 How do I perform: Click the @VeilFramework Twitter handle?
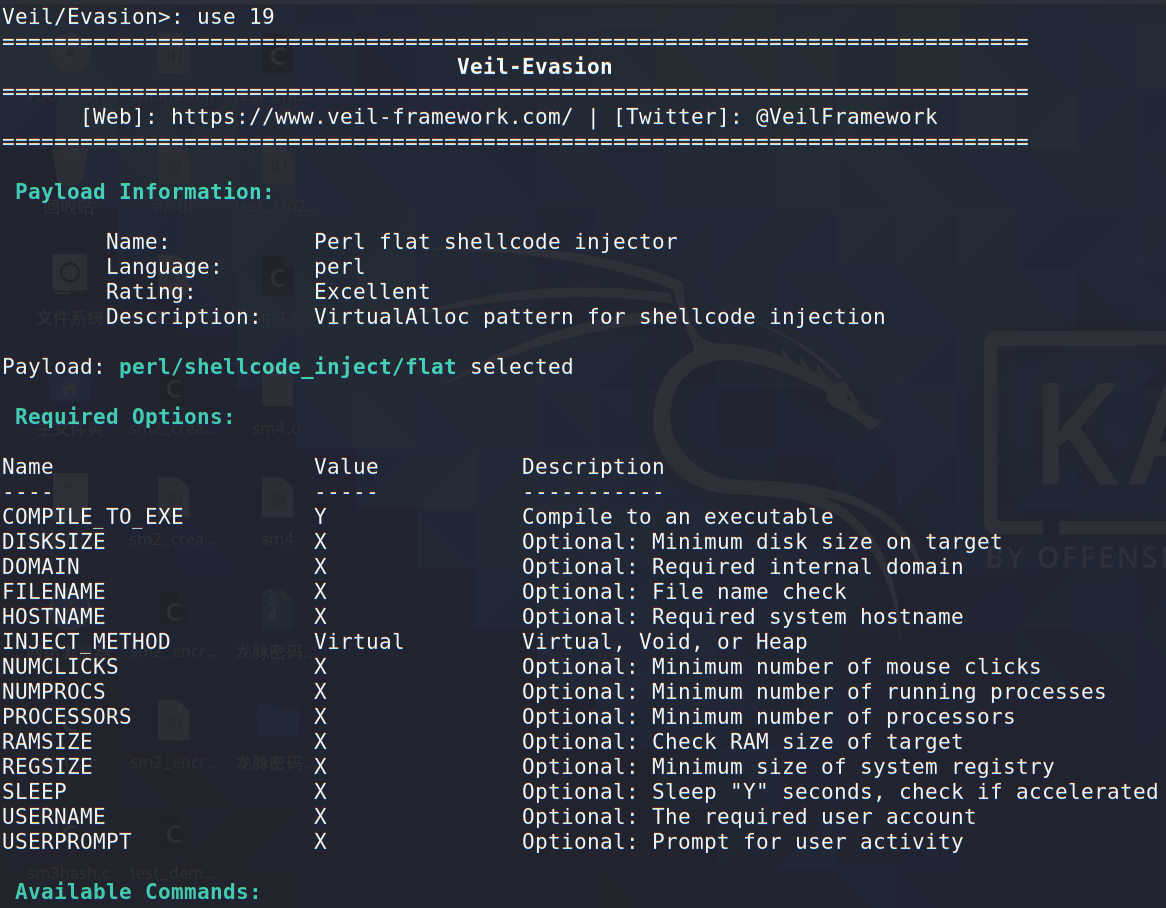pos(846,117)
